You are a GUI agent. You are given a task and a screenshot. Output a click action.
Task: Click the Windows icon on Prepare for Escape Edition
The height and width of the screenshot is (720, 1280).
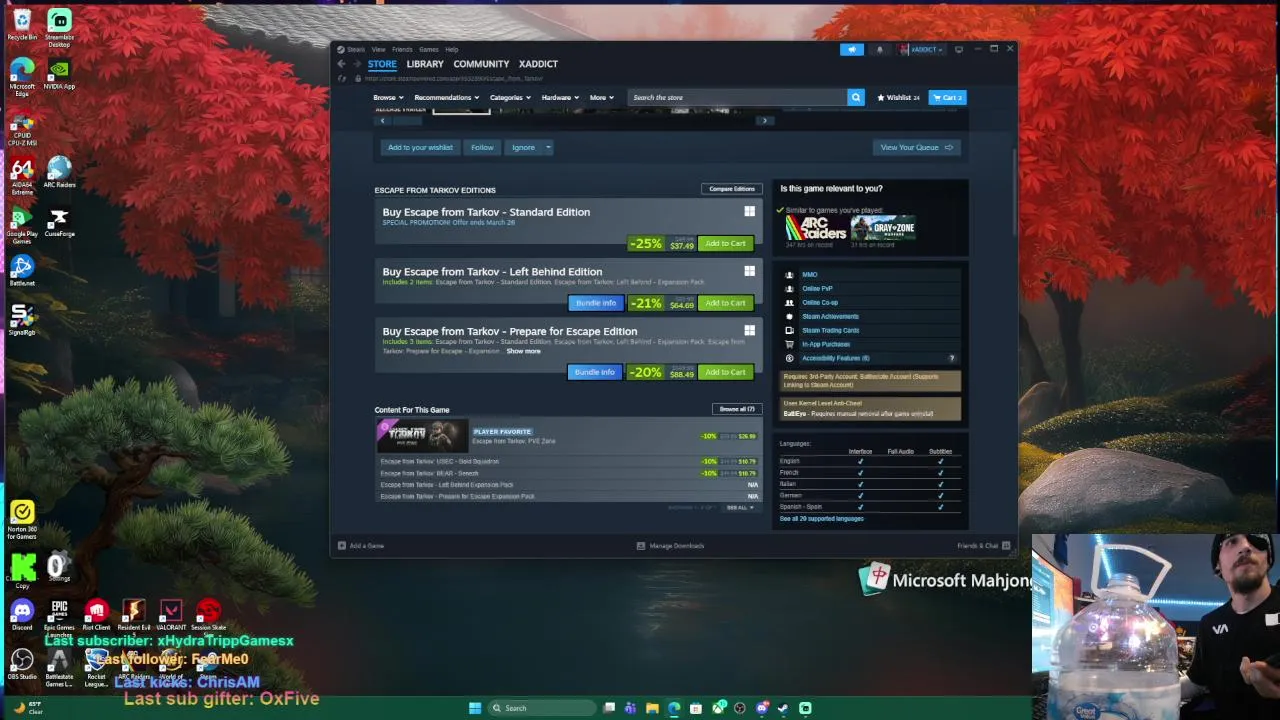pos(749,330)
